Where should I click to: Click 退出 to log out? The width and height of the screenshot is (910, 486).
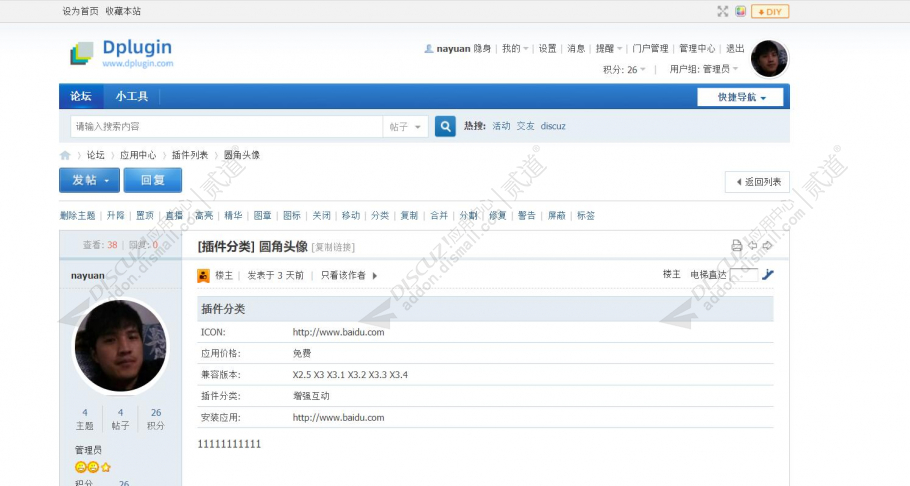tap(735, 49)
